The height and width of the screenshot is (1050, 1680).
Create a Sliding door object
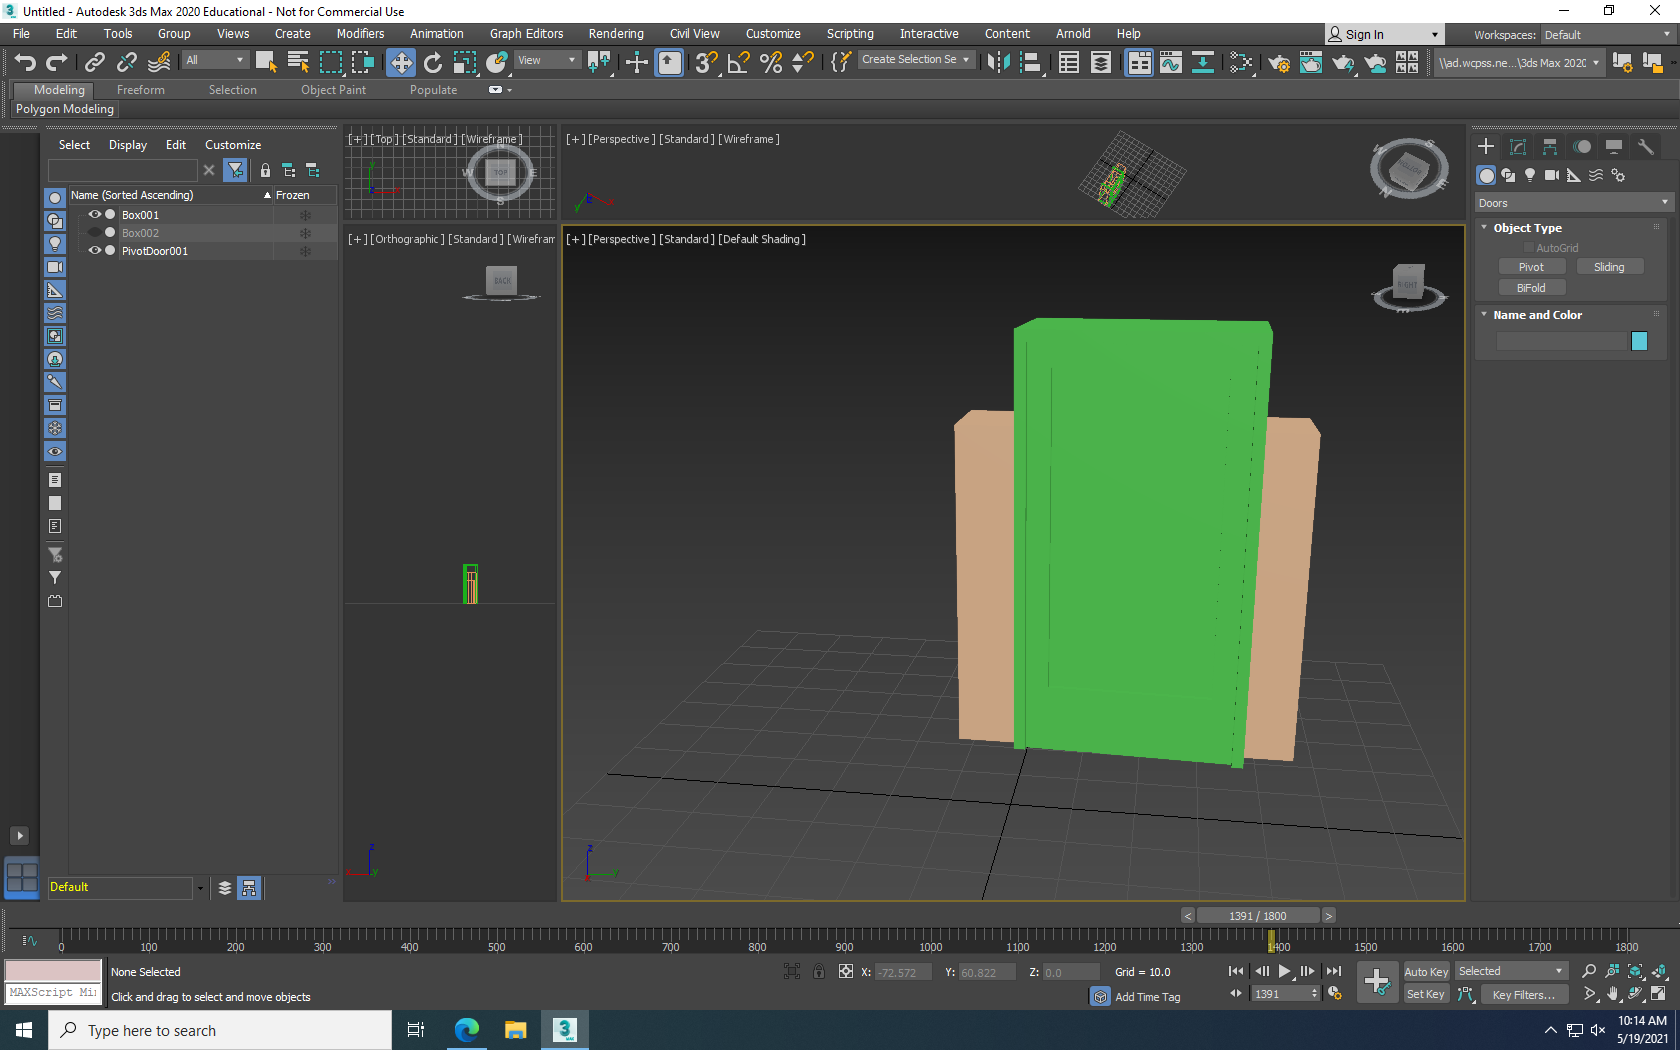pos(1609,267)
